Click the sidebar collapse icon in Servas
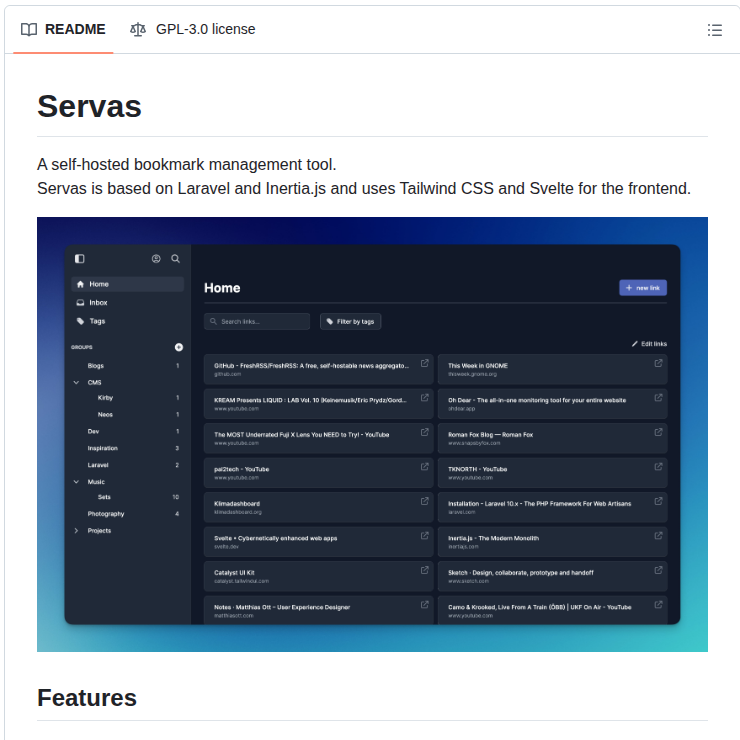 [80, 258]
